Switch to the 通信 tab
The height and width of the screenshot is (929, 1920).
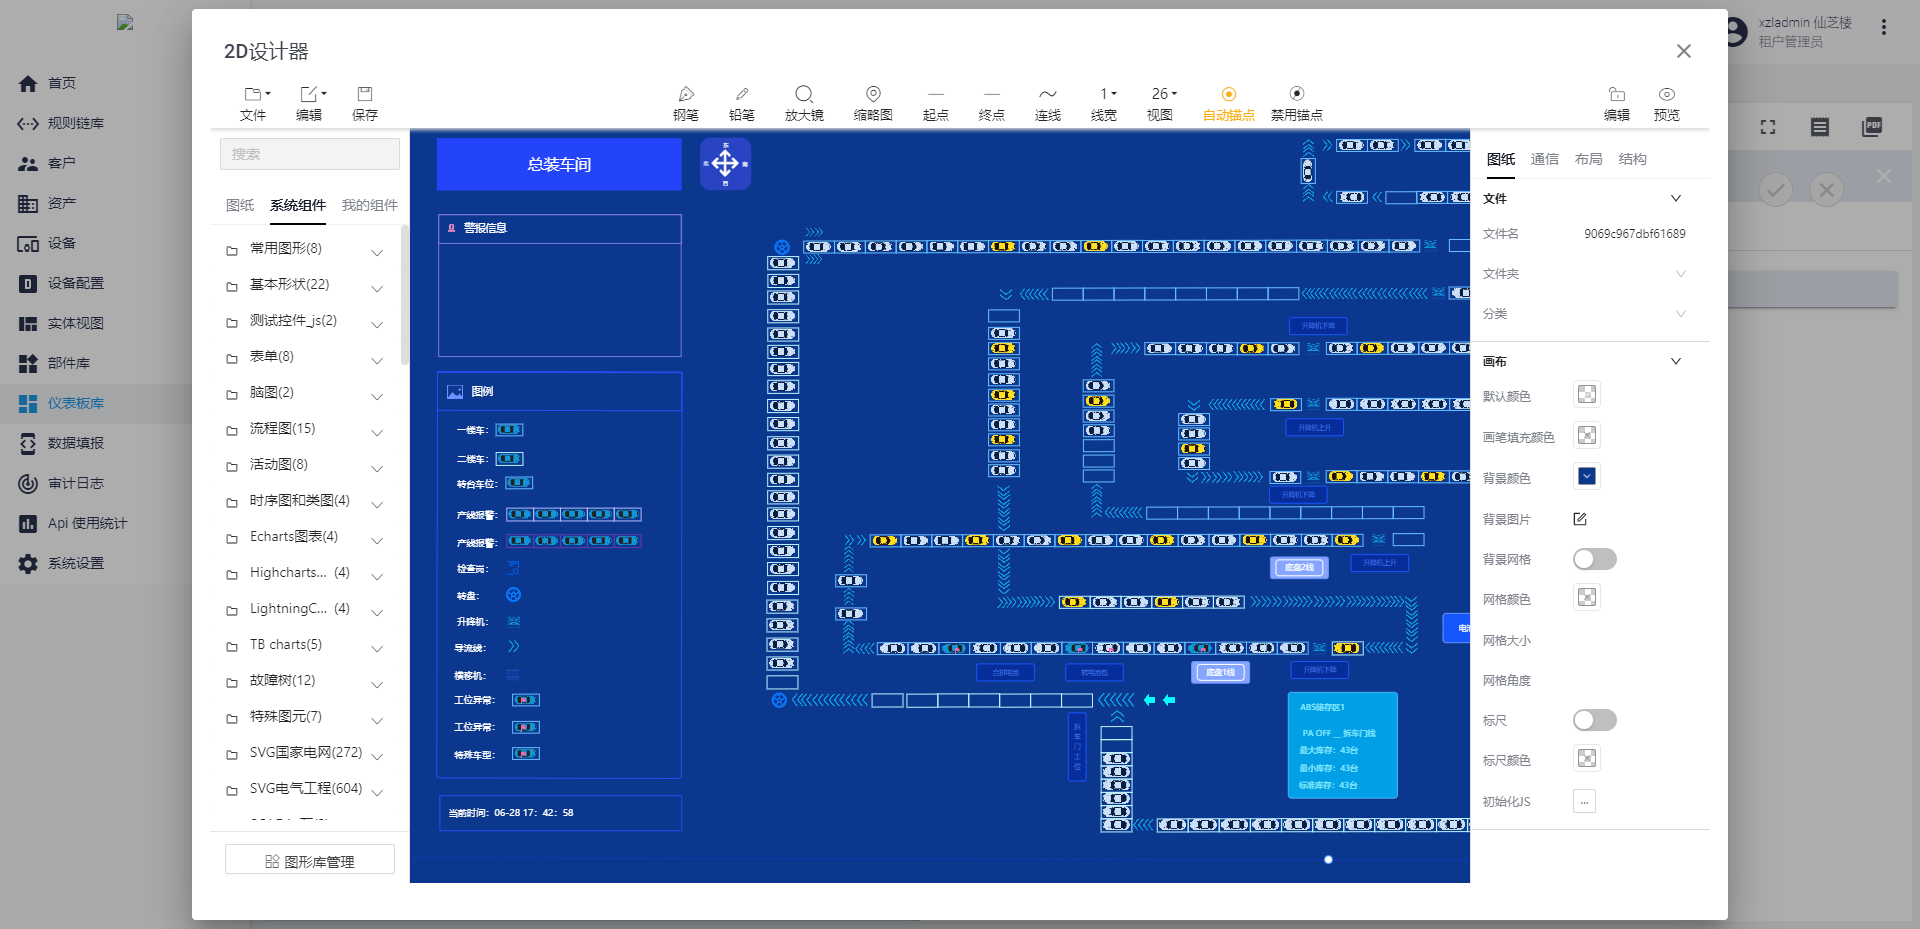coord(1544,159)
